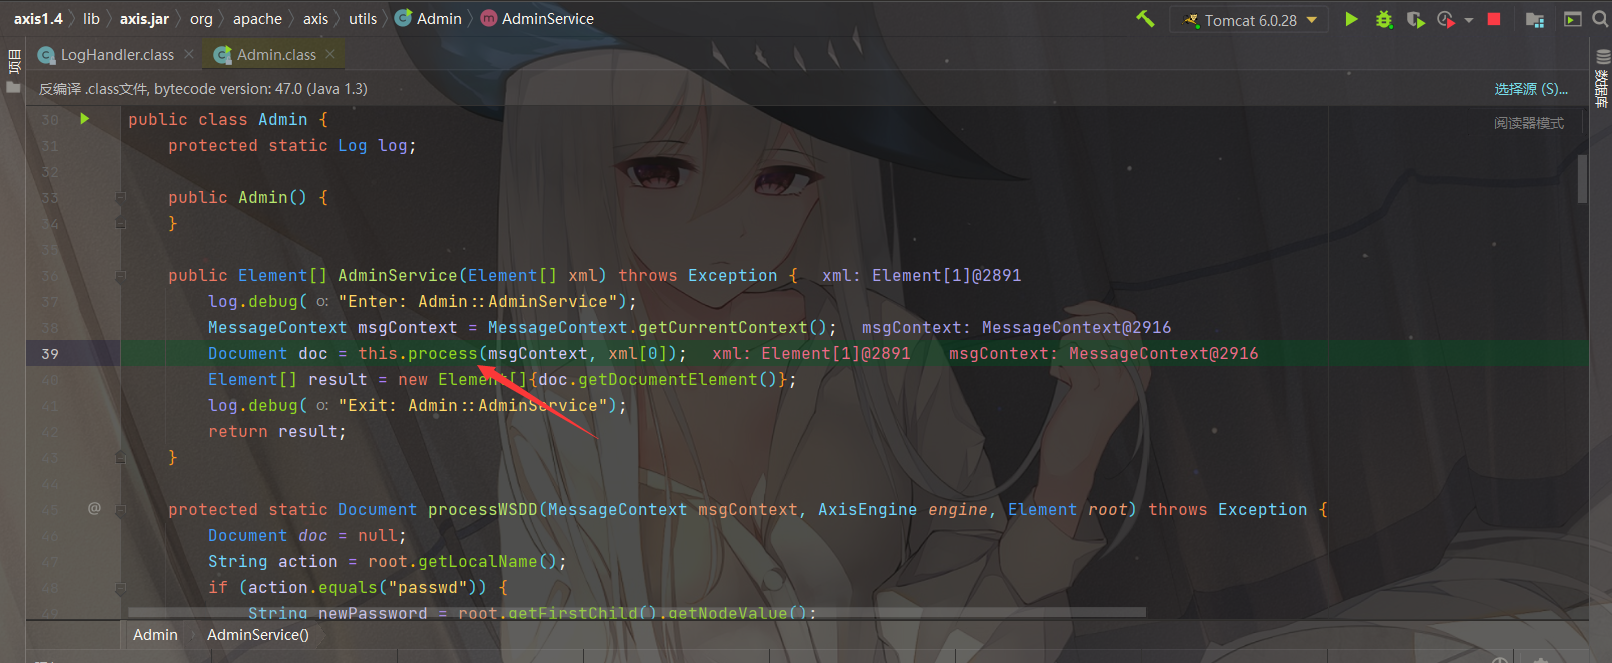This screenshot has width=1612, height=663.
Task: Click return result statement
Action: pyautogui.click(x=277, y=432)
